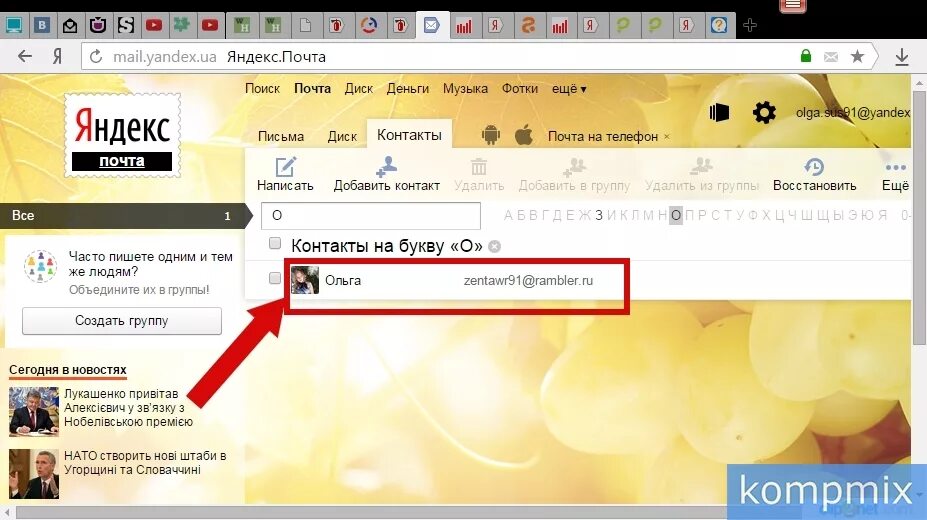
Task: Close the Почта на телефон promo
Action: [667, 136]
